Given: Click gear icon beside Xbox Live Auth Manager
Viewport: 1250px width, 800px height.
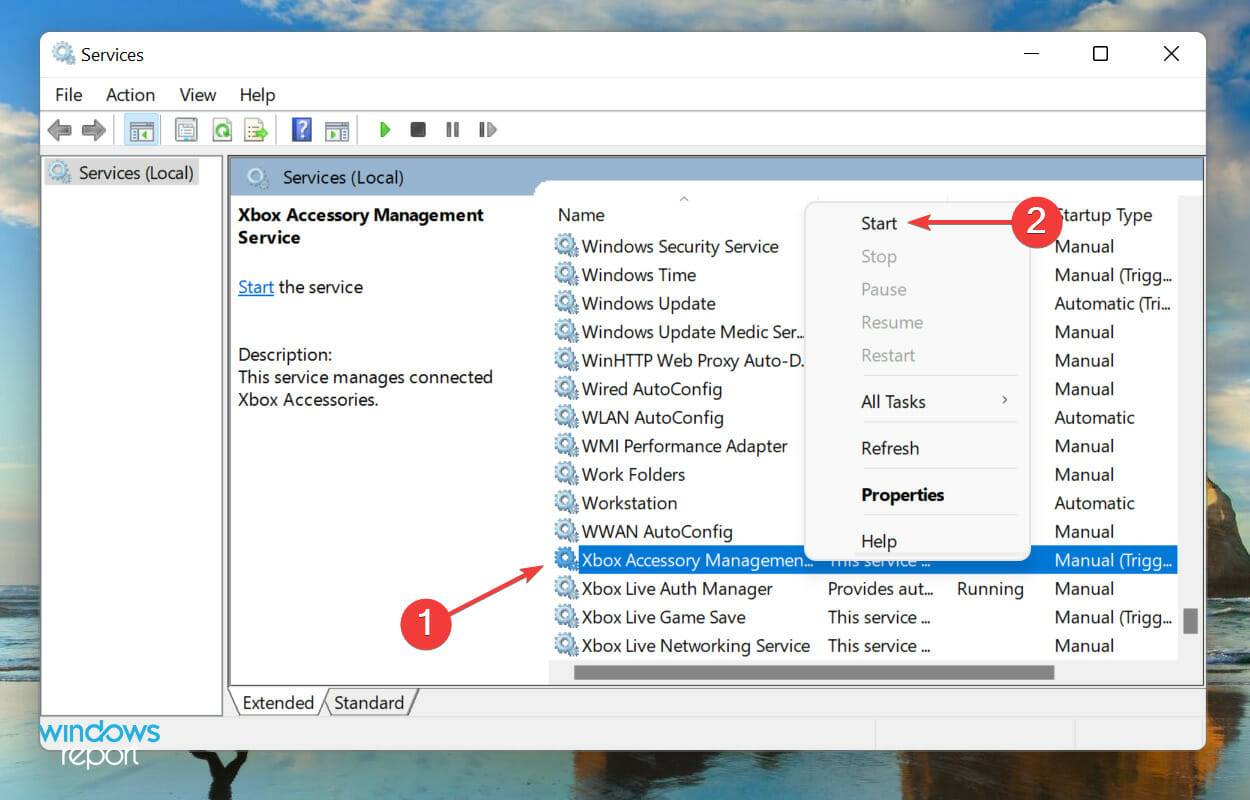Looking at the screenshot, I should point(566,588).
